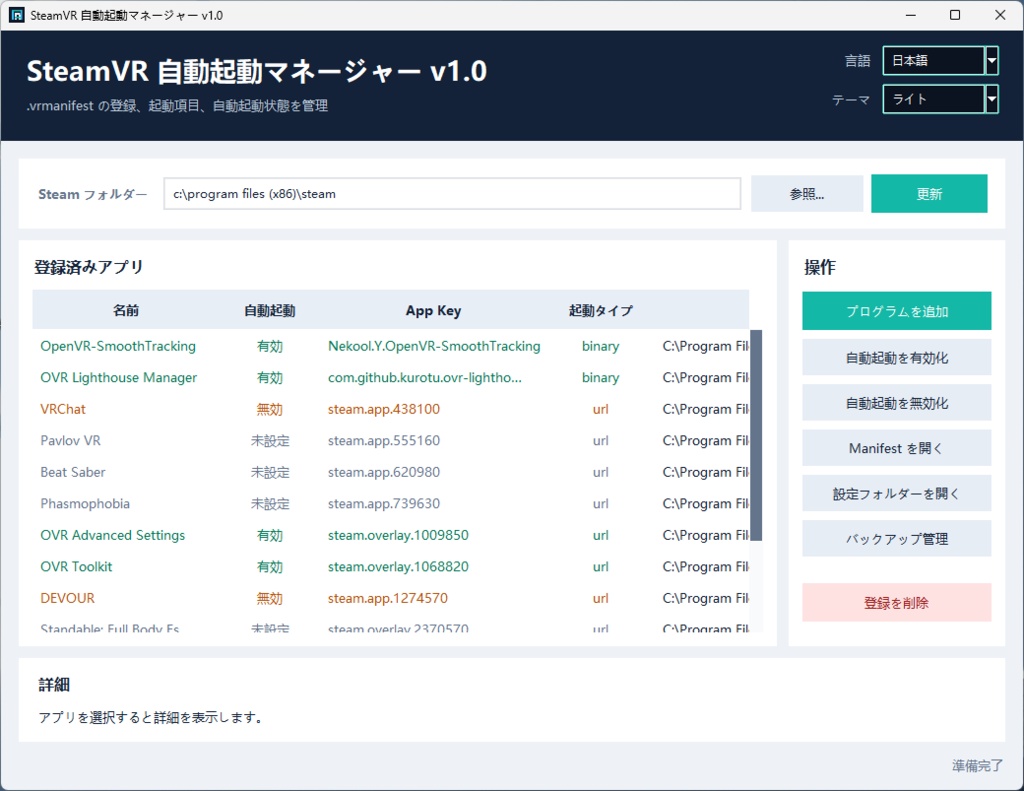
Task: Click 自動起動を無効化 button
Action: [x=897, y=403]
